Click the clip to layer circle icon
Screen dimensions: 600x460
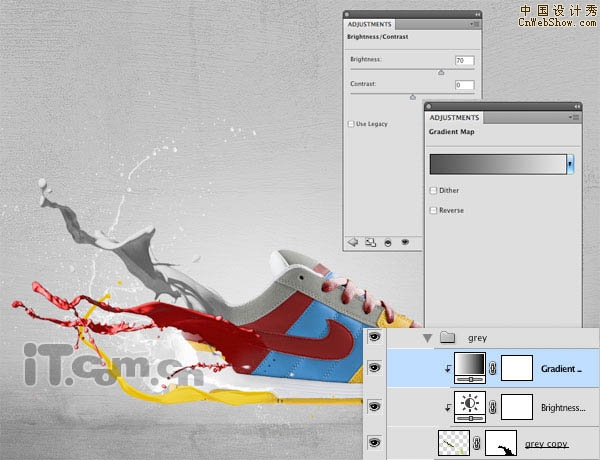click(x=388, y=241)
